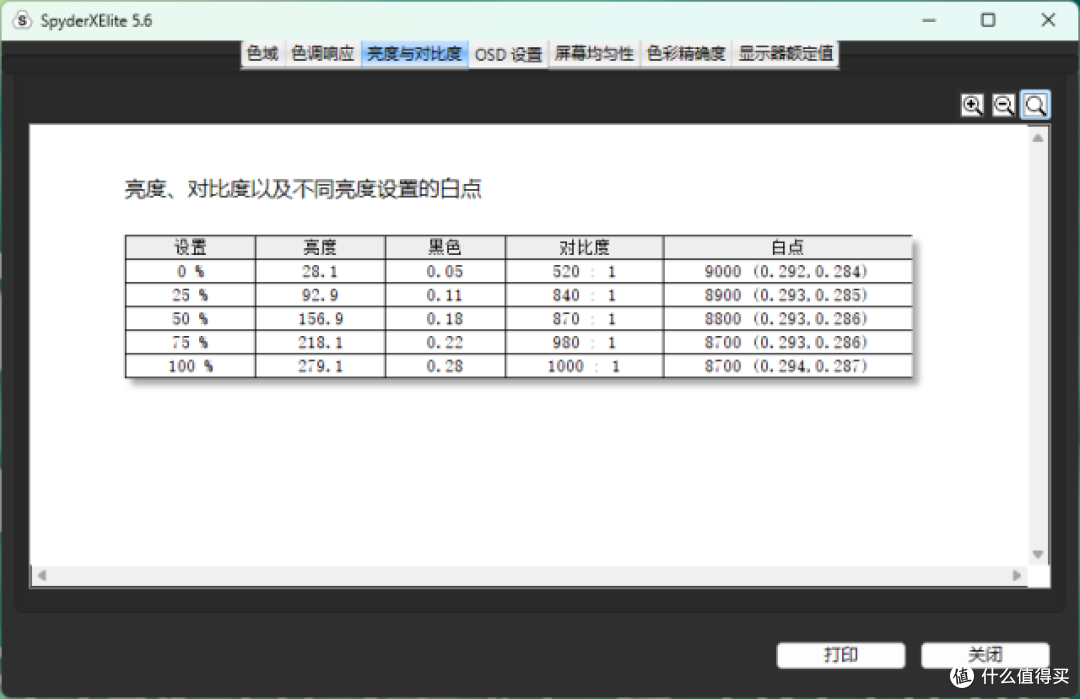Open the OSD 设置 tab
Viewport: 1080px width, 699px height.
[x=508, y=54]
